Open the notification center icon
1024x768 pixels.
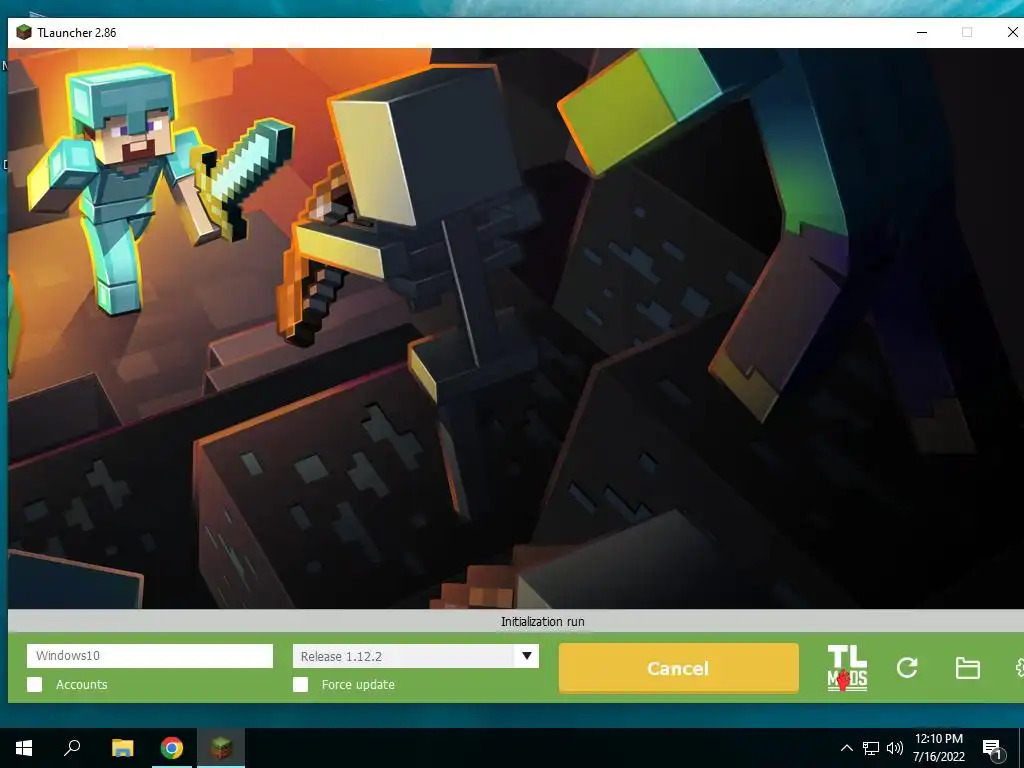click(x=993, y=750)
